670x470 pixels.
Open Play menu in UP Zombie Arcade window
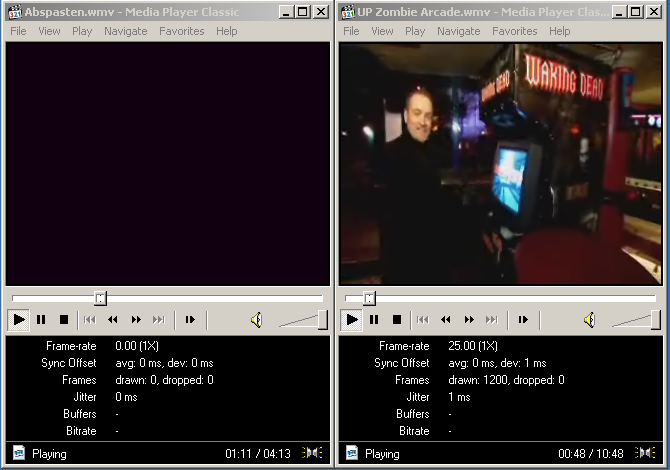(x=415, y=31)
